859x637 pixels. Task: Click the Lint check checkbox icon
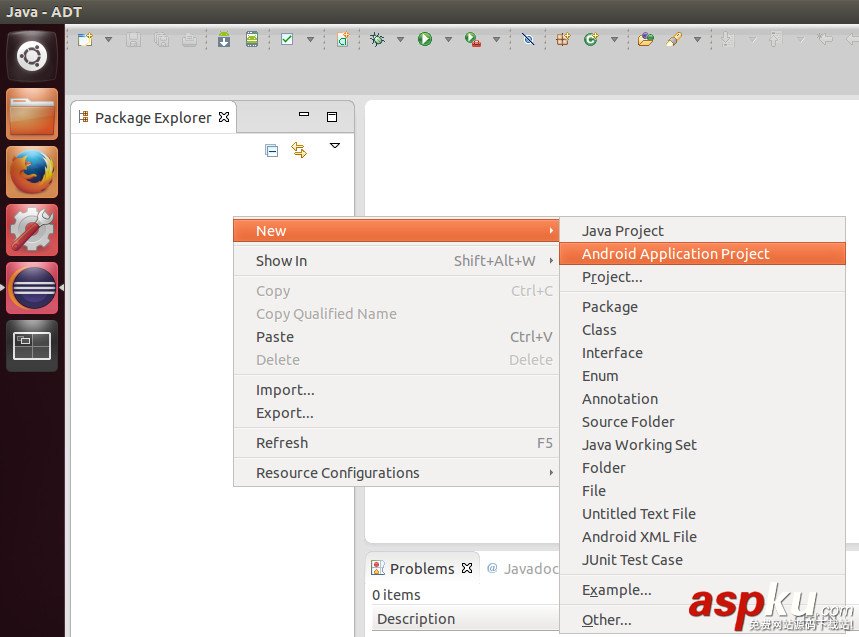coord(287,39)
